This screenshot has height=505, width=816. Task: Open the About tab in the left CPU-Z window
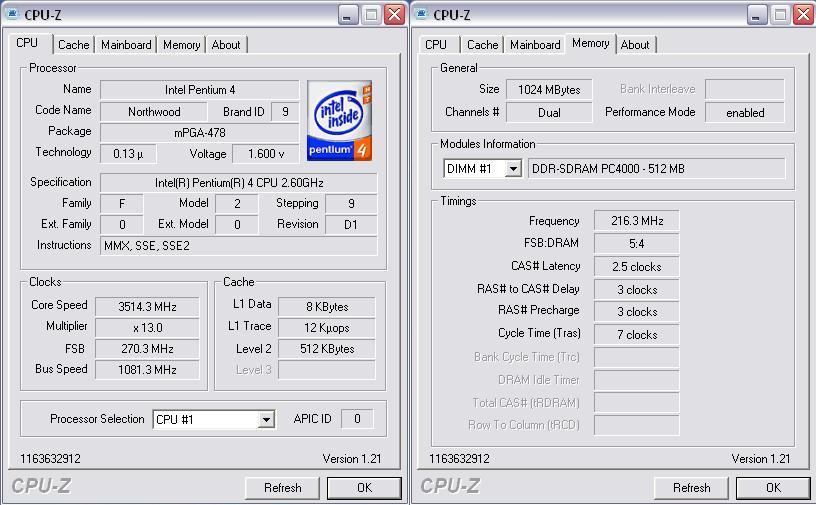(x=226, y=45)
